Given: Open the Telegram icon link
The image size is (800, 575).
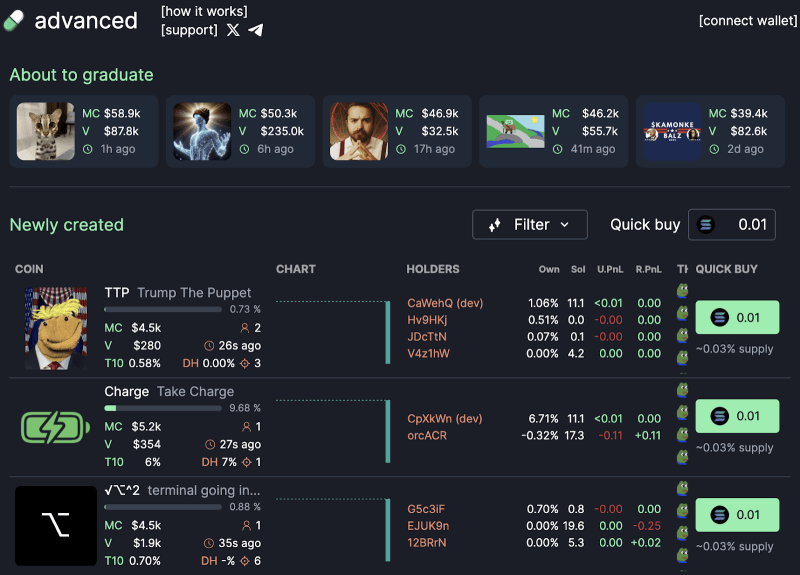Looking at the screenshot, I should point(256,30).
